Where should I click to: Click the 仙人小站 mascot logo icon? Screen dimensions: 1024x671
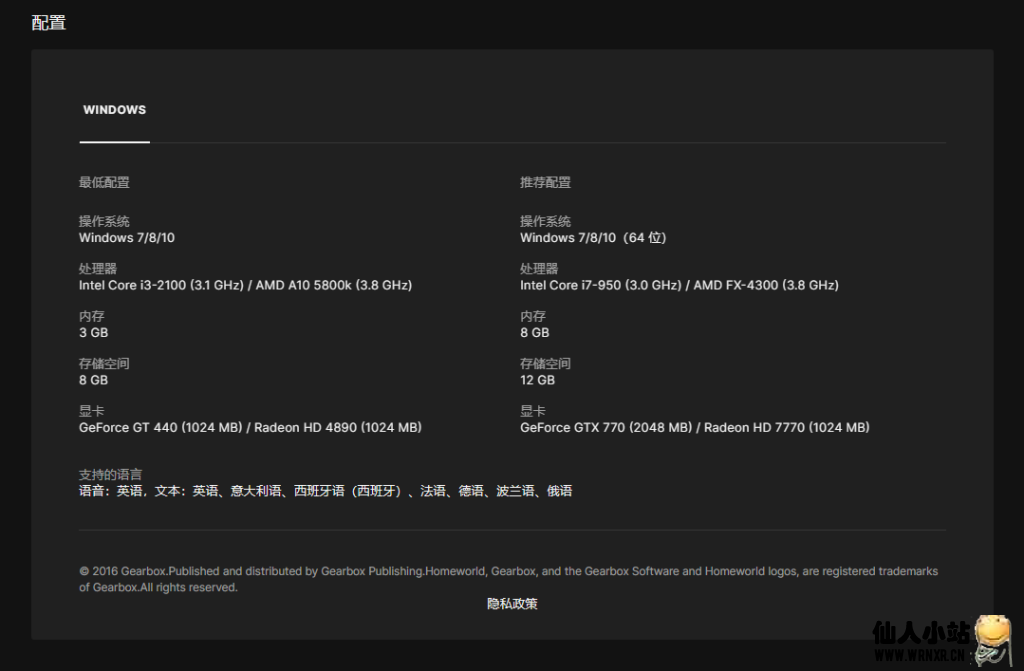click(991, 641)
